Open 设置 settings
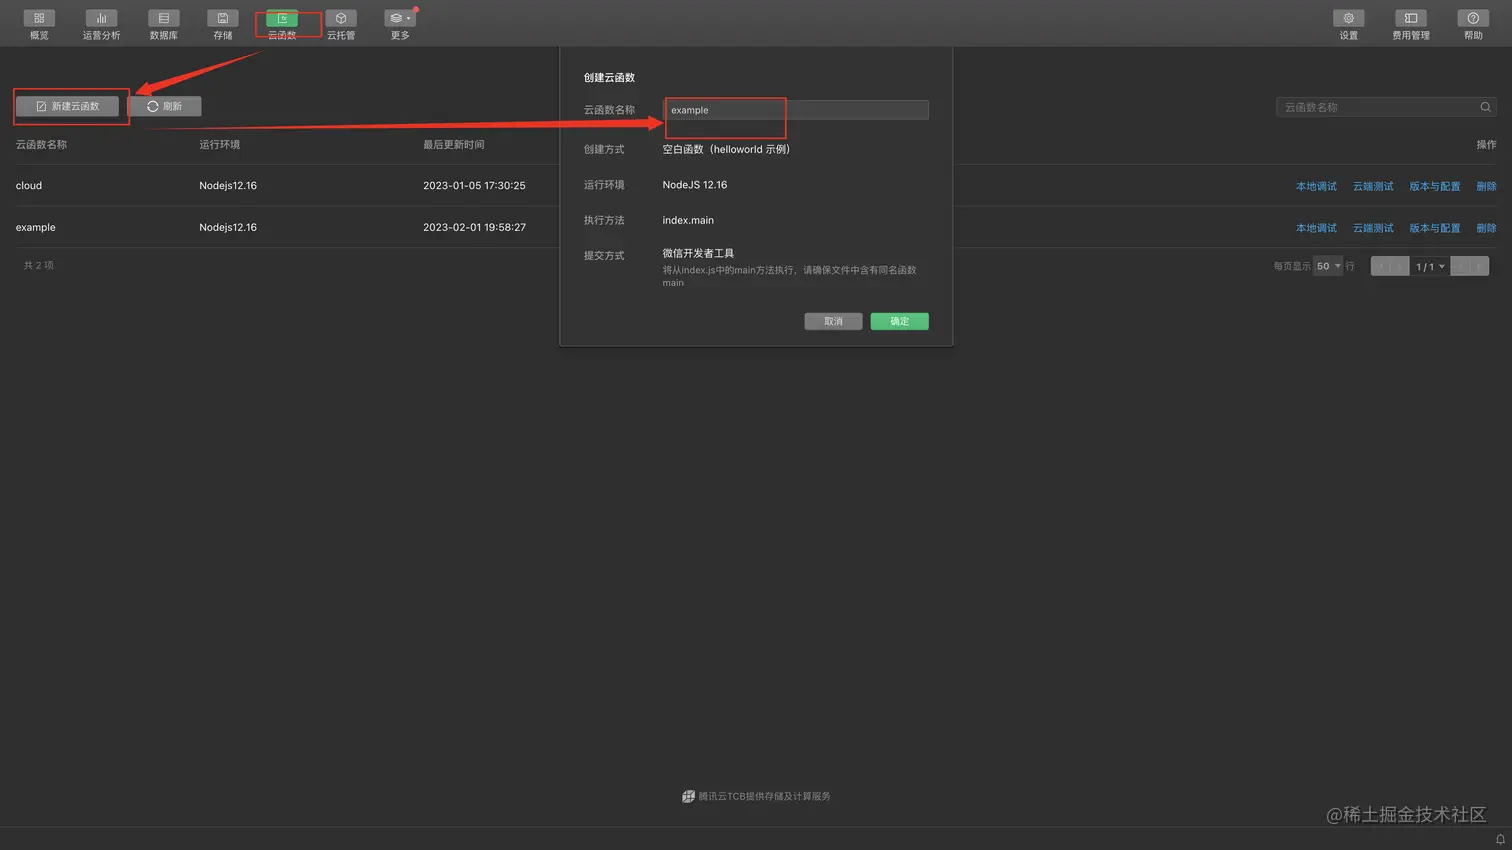 (x=1349, y=24)
